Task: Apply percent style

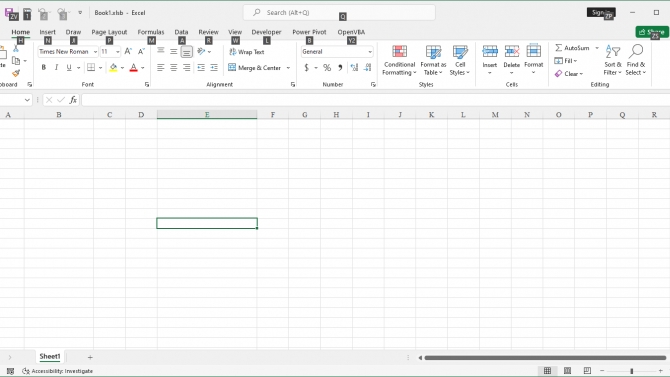Action: 327,68
